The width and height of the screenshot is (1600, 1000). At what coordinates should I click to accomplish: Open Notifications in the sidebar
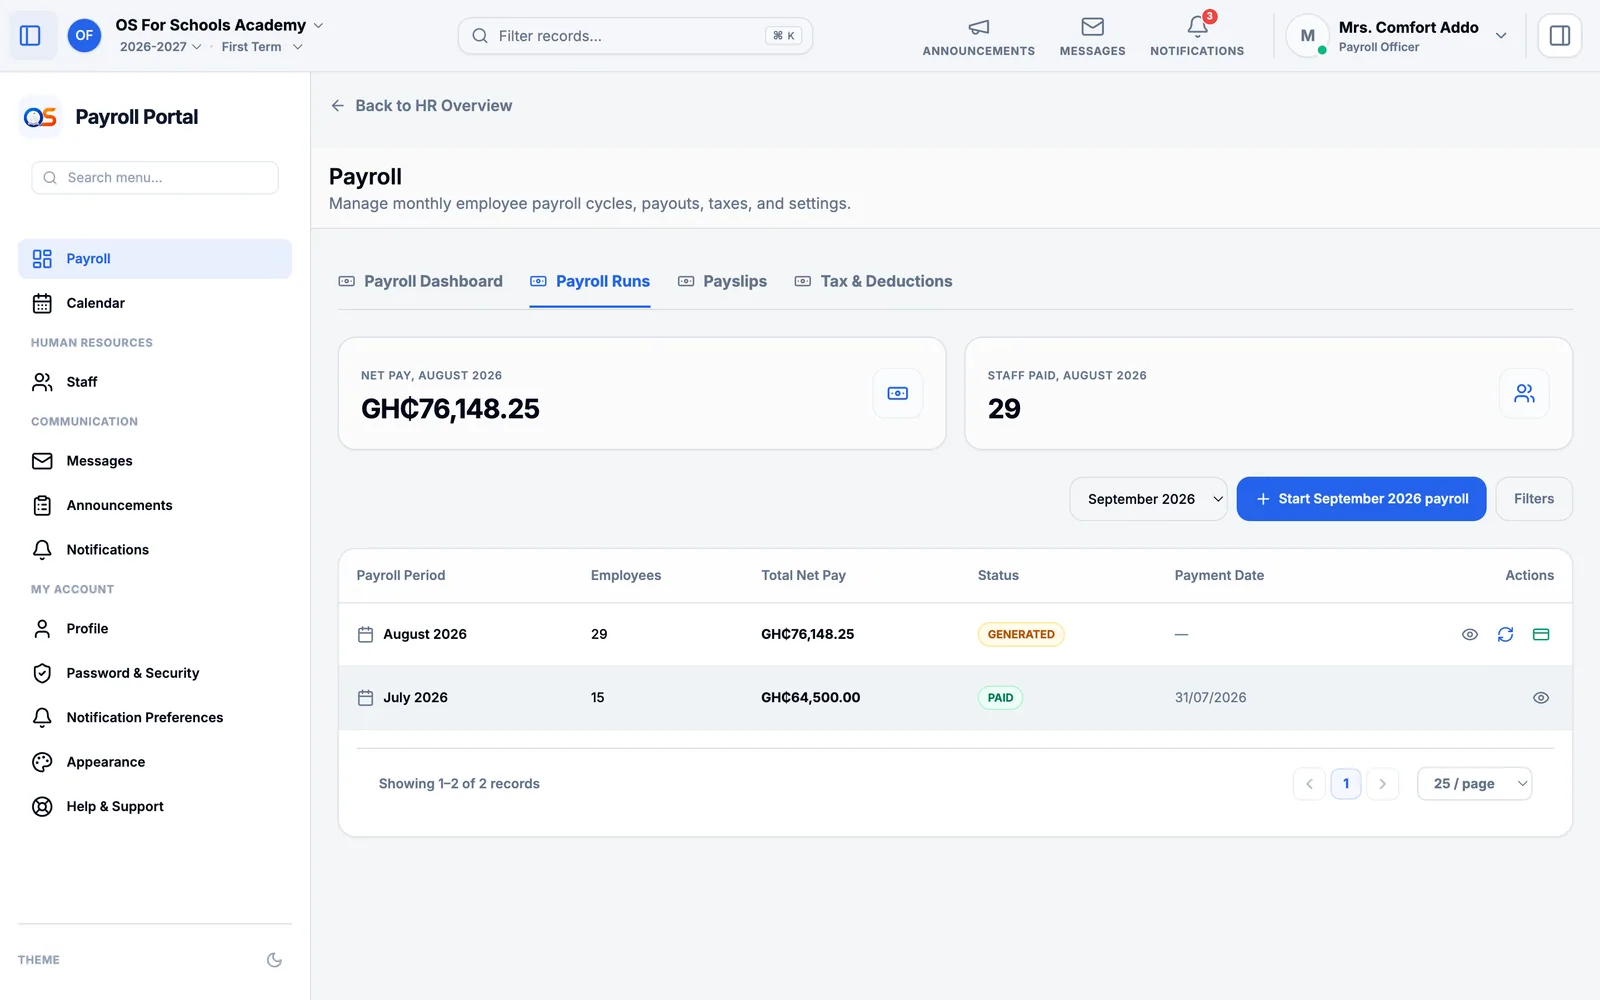pyautogui.click(x=155, y=550)
